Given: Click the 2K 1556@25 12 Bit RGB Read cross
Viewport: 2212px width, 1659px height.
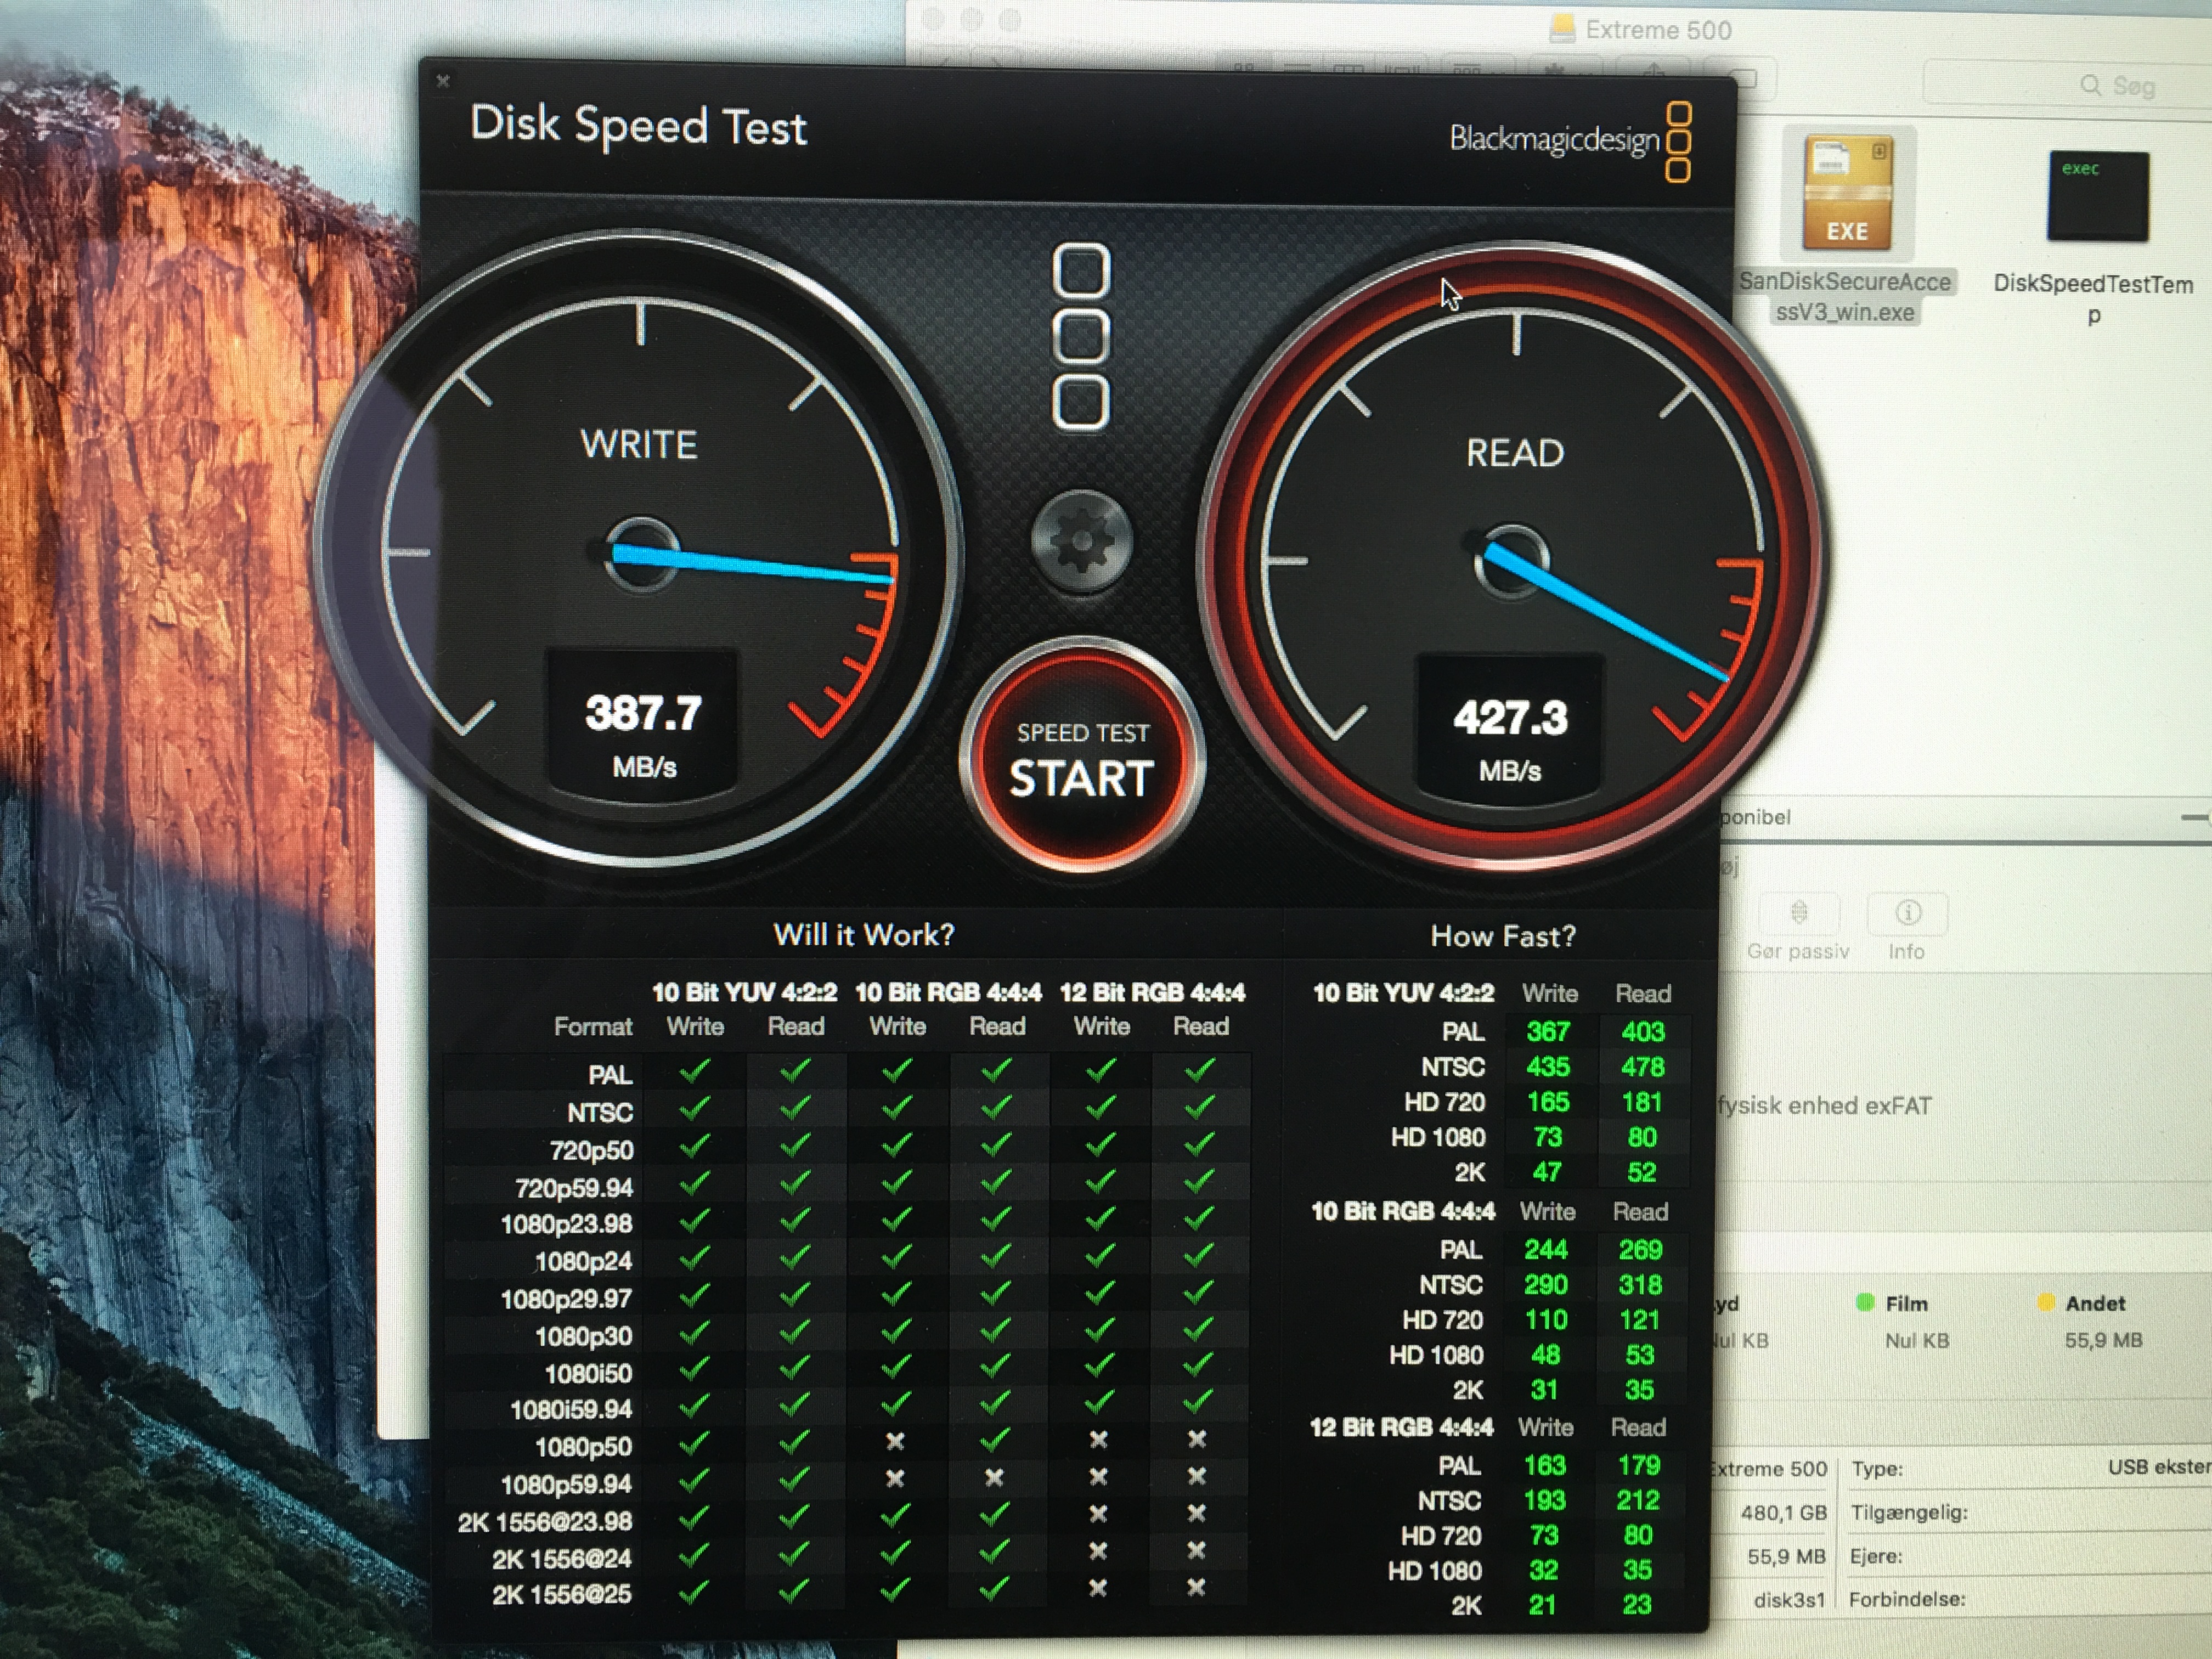Looking at the screenshot, I should point(1196,1587).
